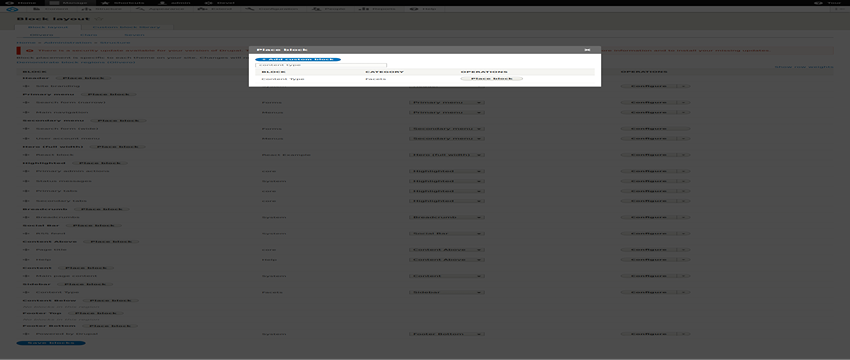Switch to the Custom block library tab
The height and width of the screenshot is (360, 850).
[x=126, y=27]
